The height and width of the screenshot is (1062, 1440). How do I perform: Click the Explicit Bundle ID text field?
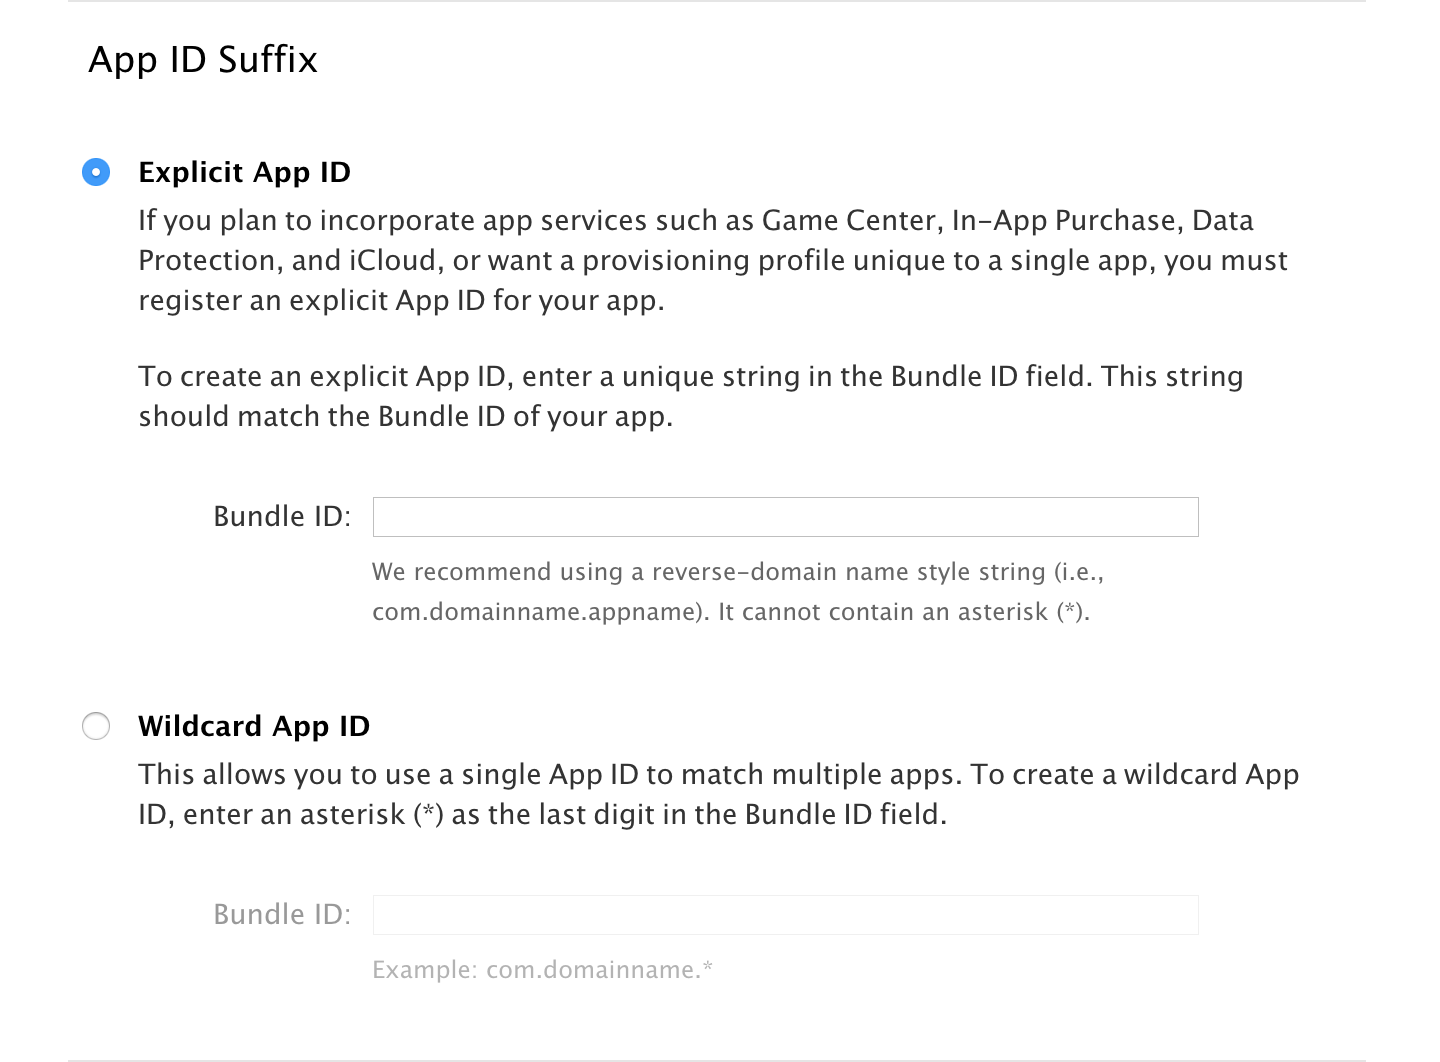pos(785,517)
